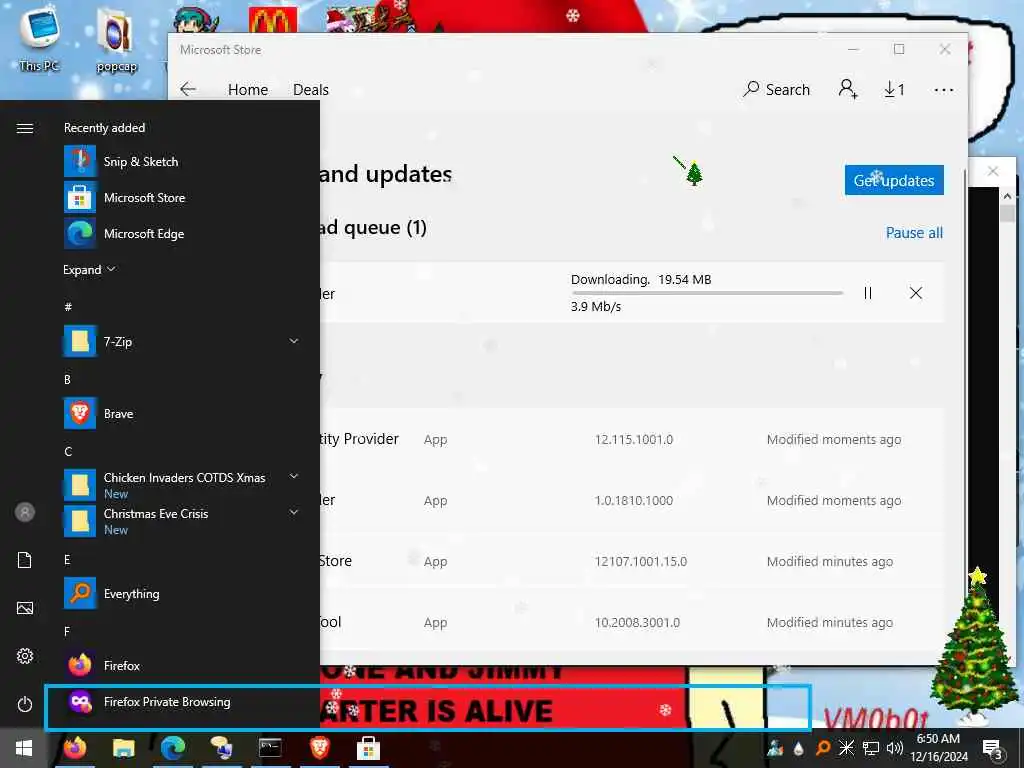Screen dimensions: 1024x768
Task: Open This PC desktop icon
Action: tap(39, 39)
